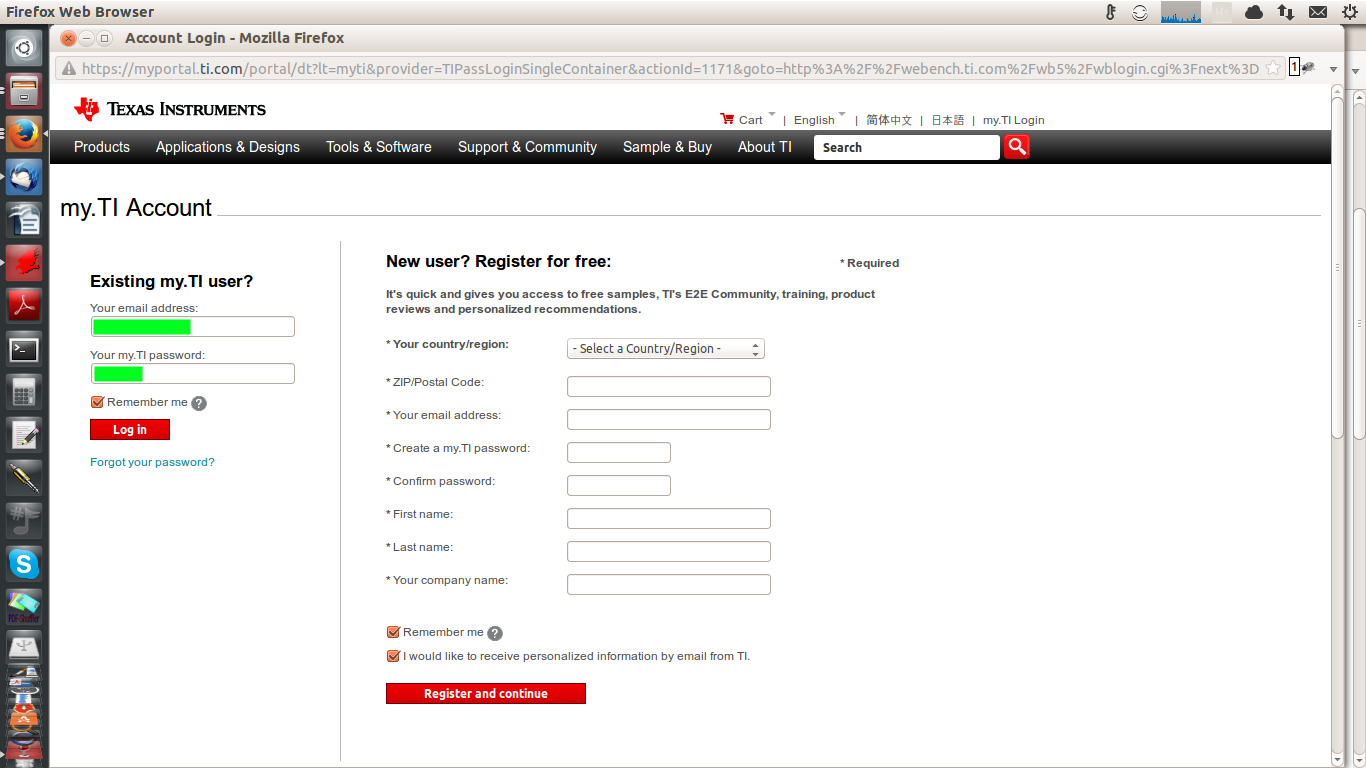
Task: Click Register and continue button
Action: click(x=486, y=693)
